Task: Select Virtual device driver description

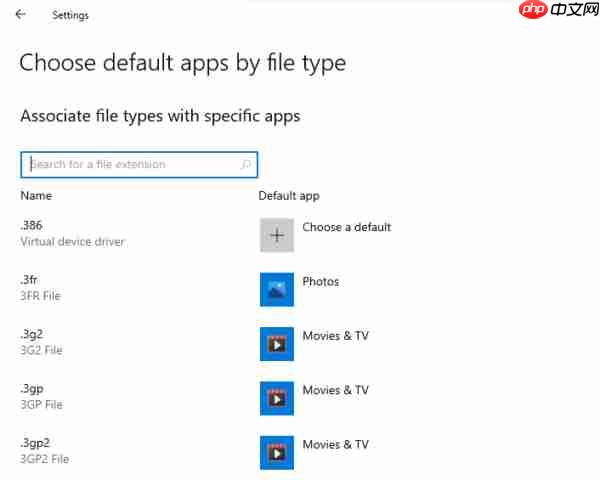Action: point(73,242)
